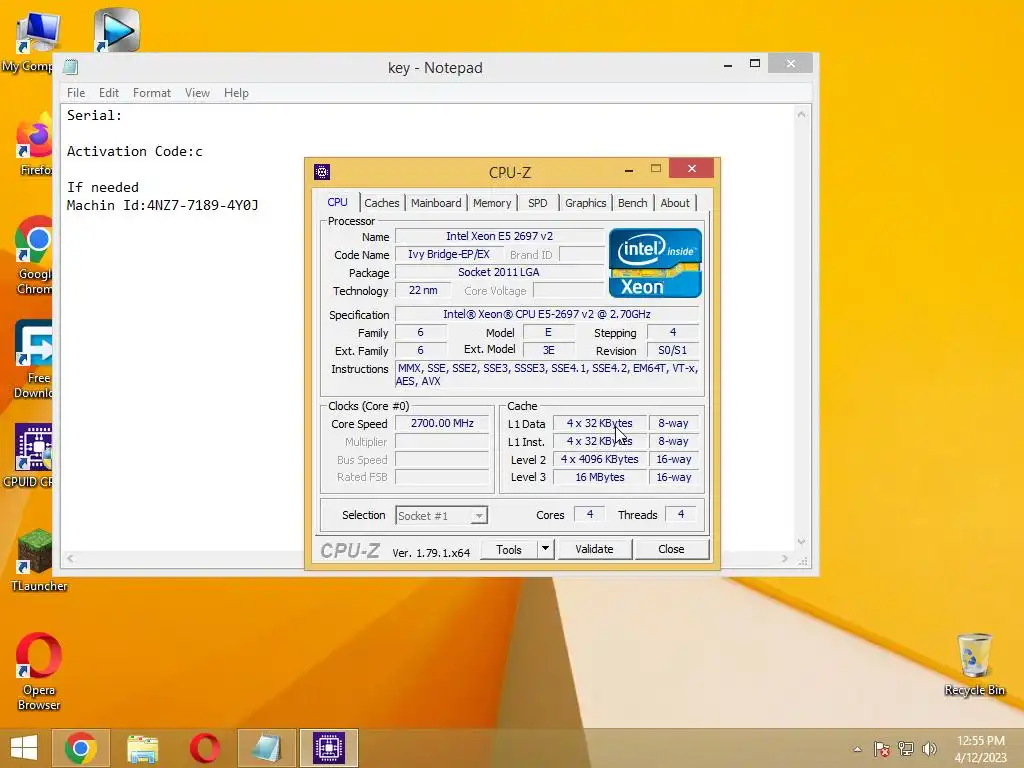This screenshot has width=1024, height=768.
Task: Switch to the Mainboard tab
Action: click(436, 203)
